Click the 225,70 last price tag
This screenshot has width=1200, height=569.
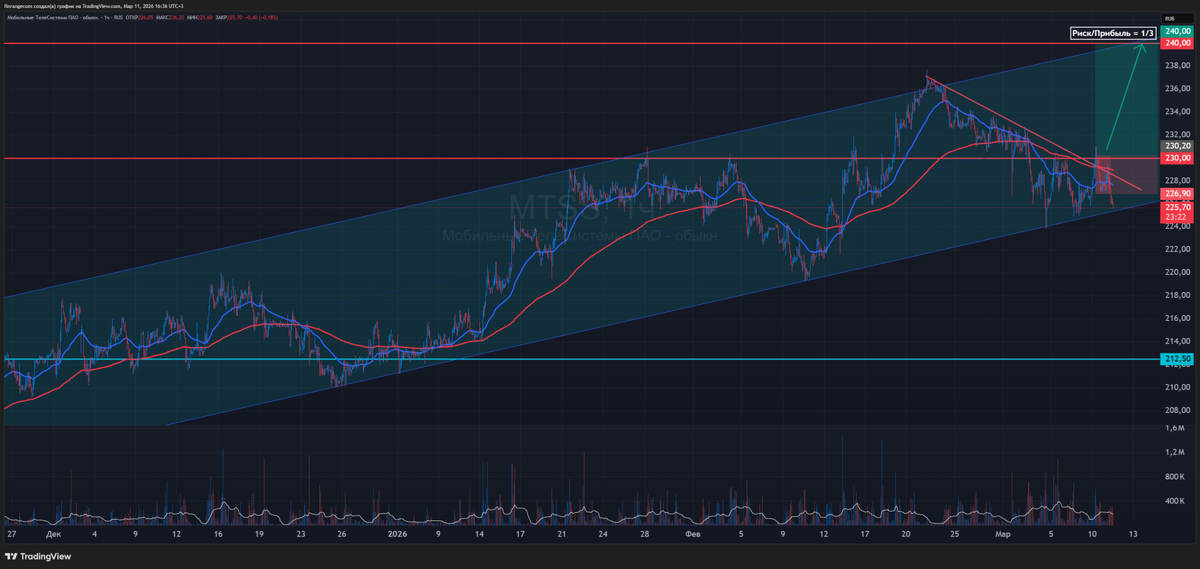point(1176,206)
